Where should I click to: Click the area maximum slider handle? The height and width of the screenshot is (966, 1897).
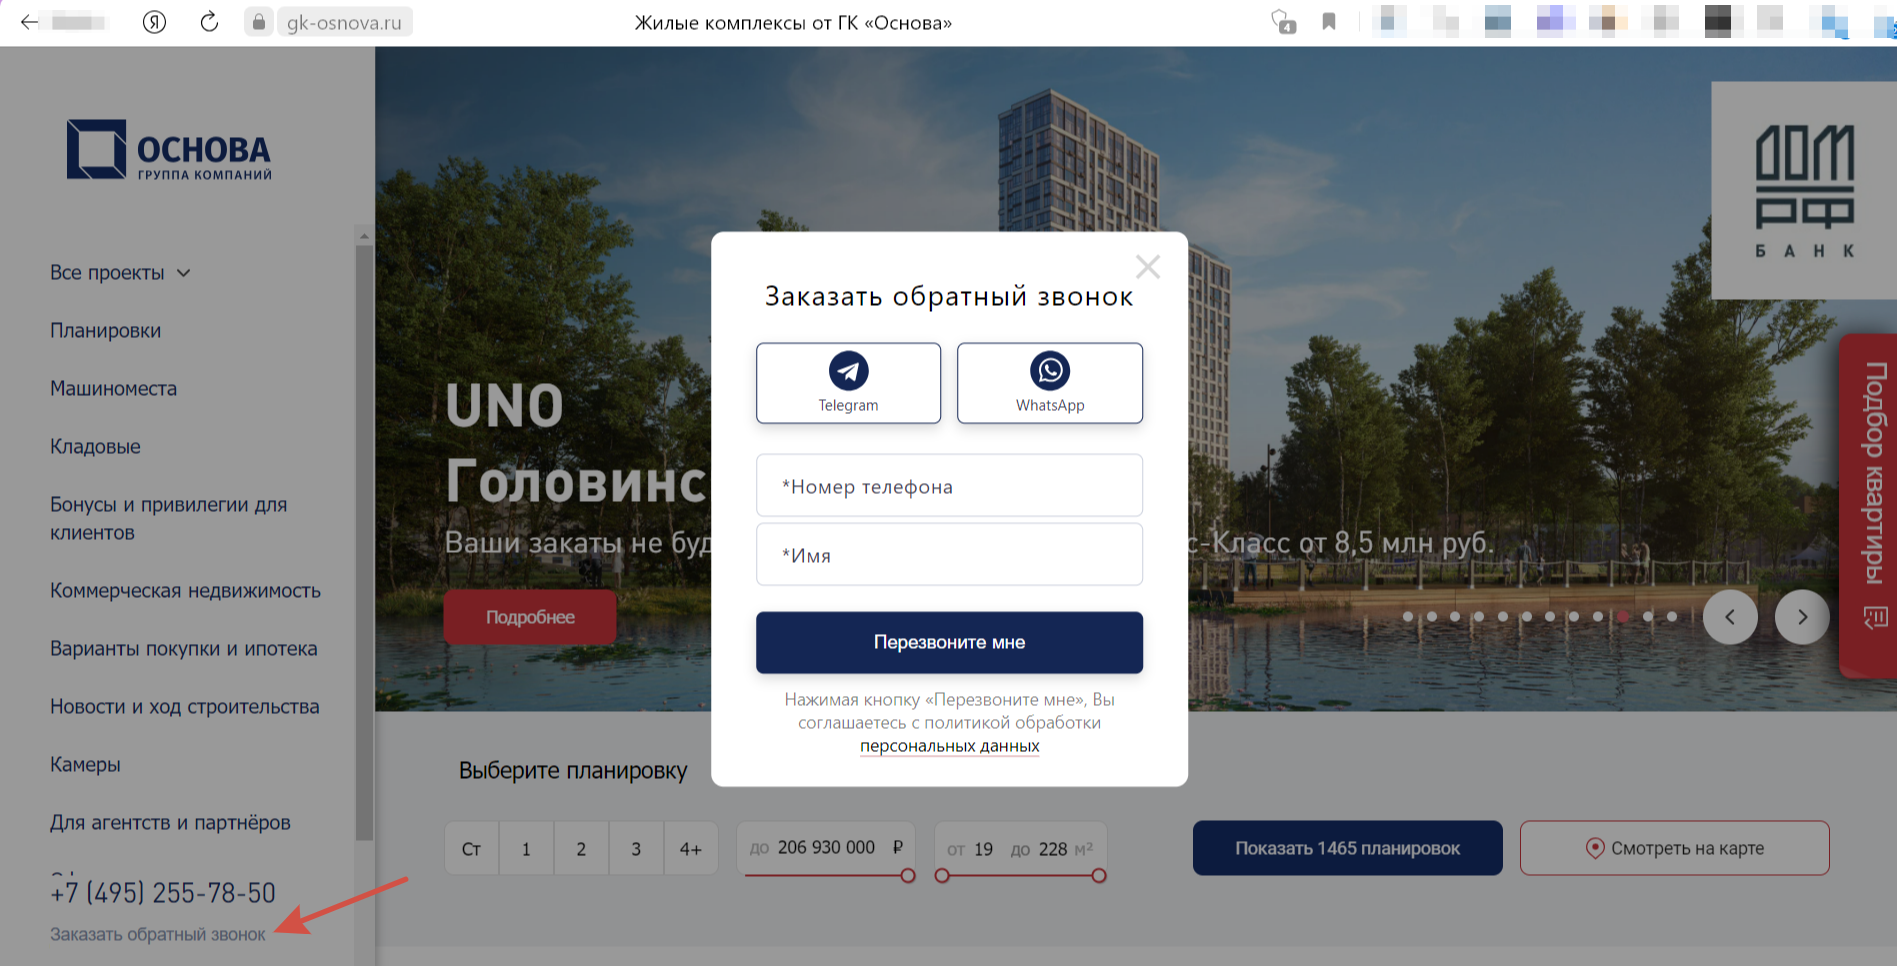coord(1099,876)
